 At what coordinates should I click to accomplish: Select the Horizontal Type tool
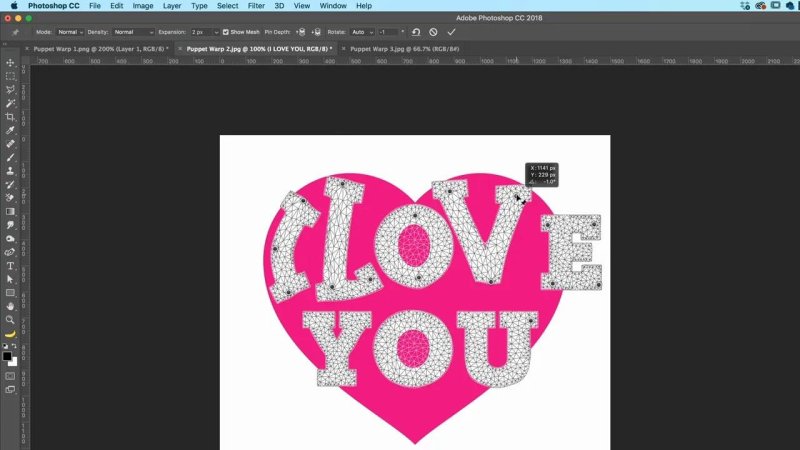coord(10,266)
